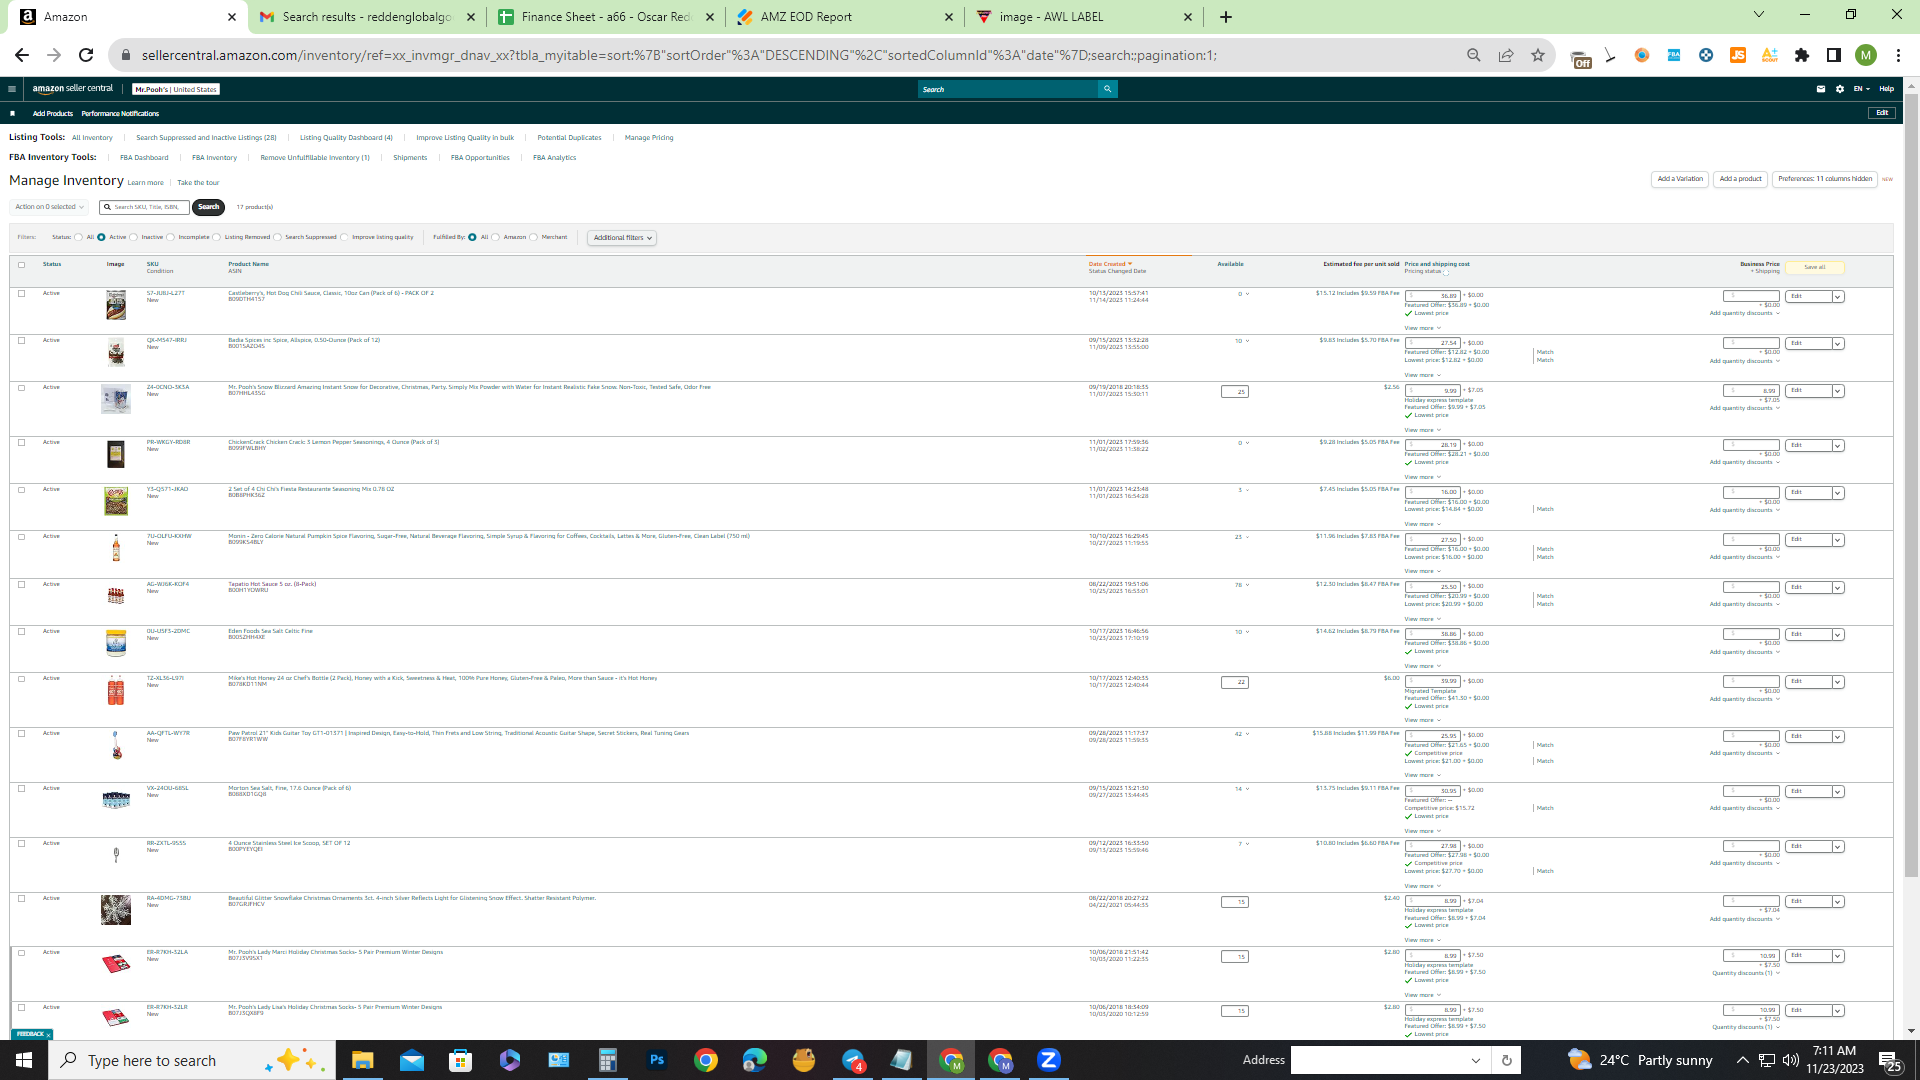Select the Inactive status filter
This screenshot has height=1080, width=1920.
[134, 238]
